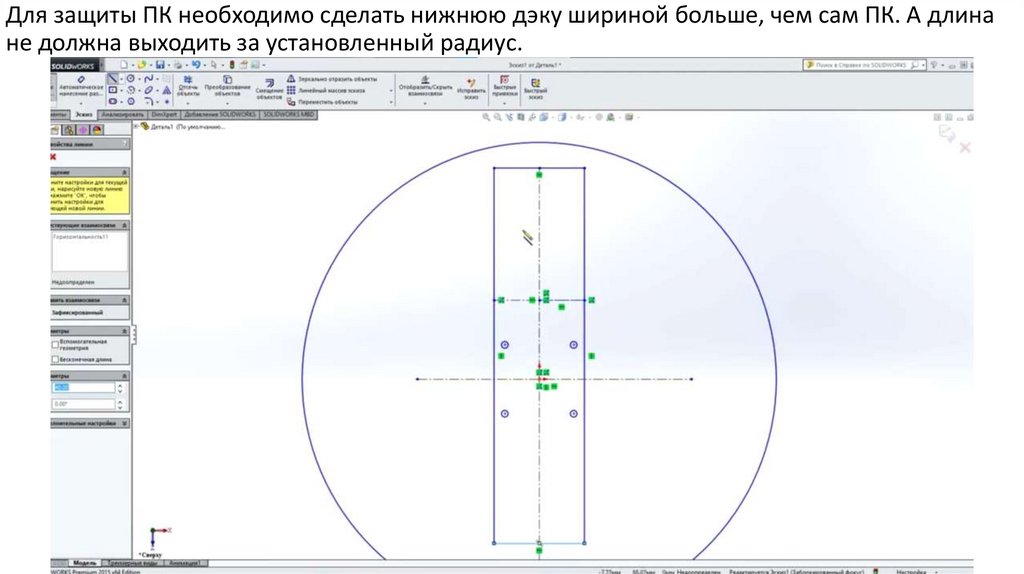This screenshot has width=1024, height=574.
Task: Switch to the Evaluate (Анализировать) tab
Action: 123,114
